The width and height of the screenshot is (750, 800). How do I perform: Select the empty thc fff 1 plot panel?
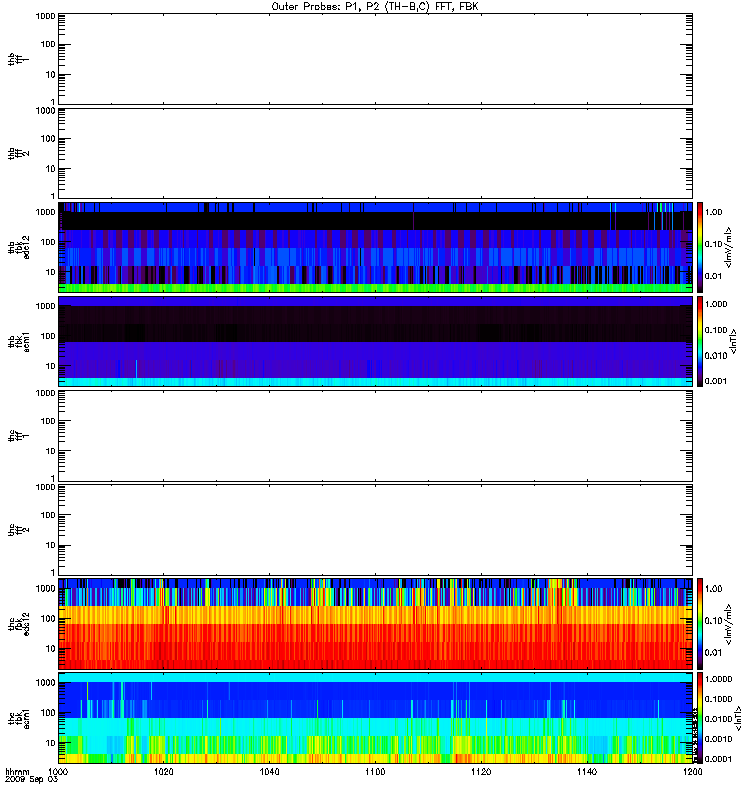coord(376,436)
